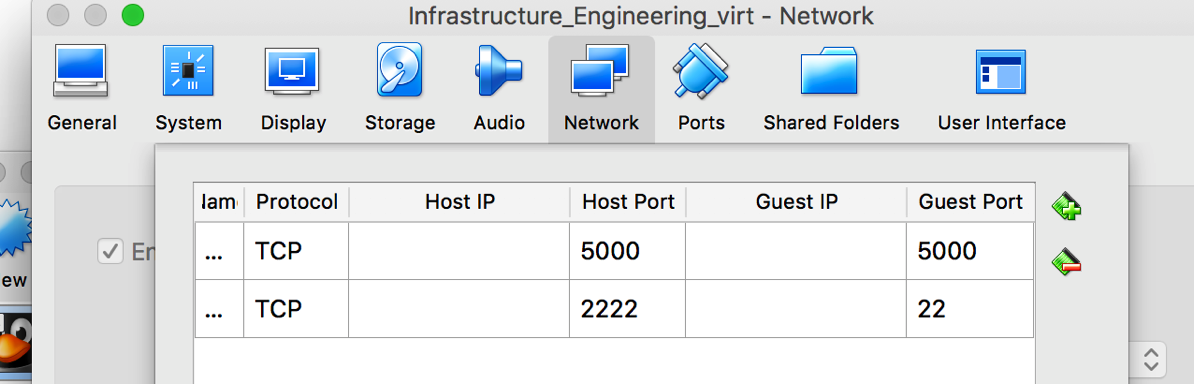Remove the selected port forwarding rule
This screenshot has height=384, width=1194.
pos(1067,263)
